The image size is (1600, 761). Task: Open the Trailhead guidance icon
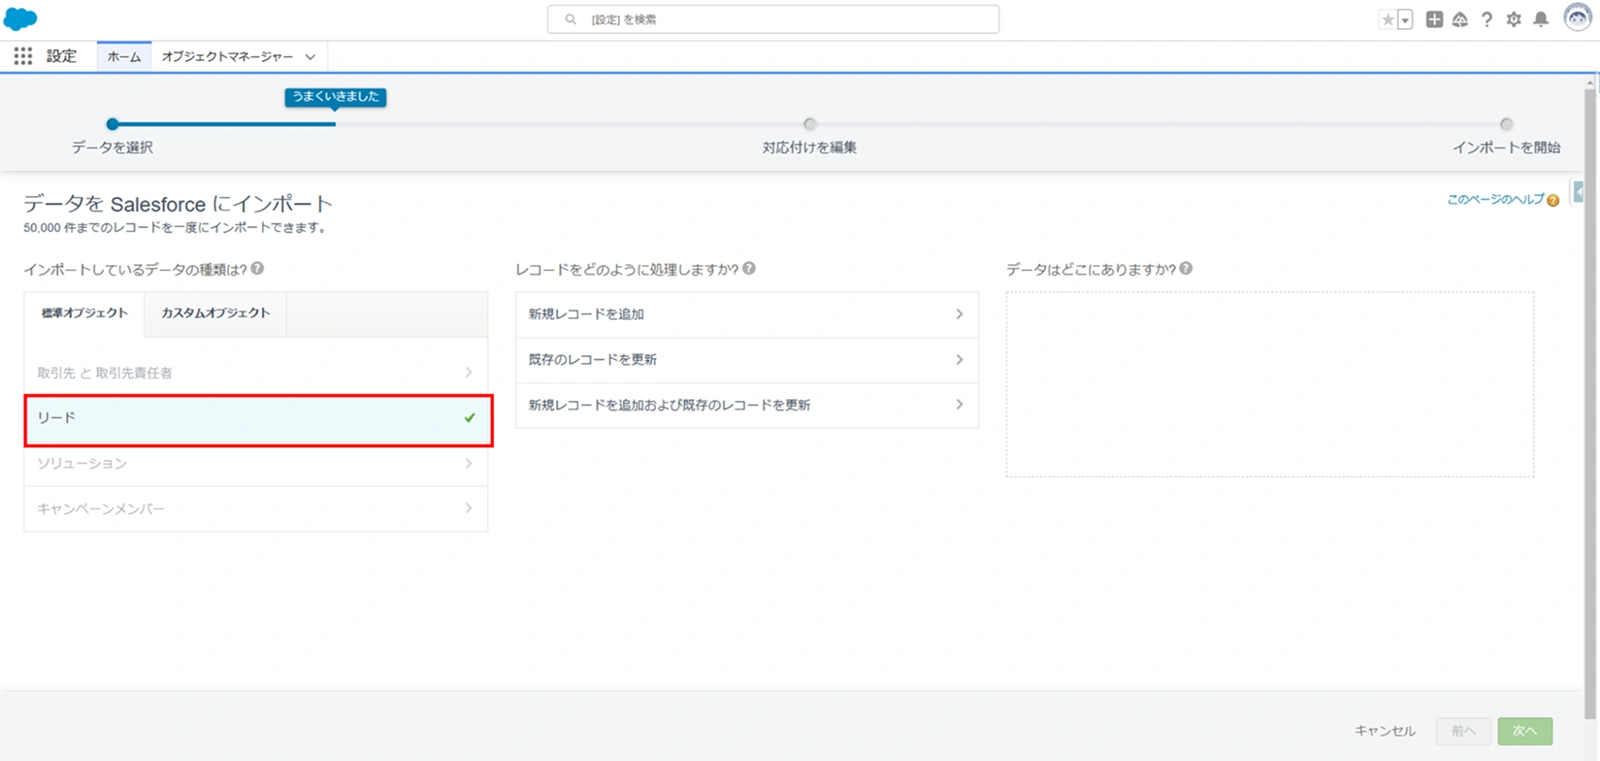coord(1460,19)
